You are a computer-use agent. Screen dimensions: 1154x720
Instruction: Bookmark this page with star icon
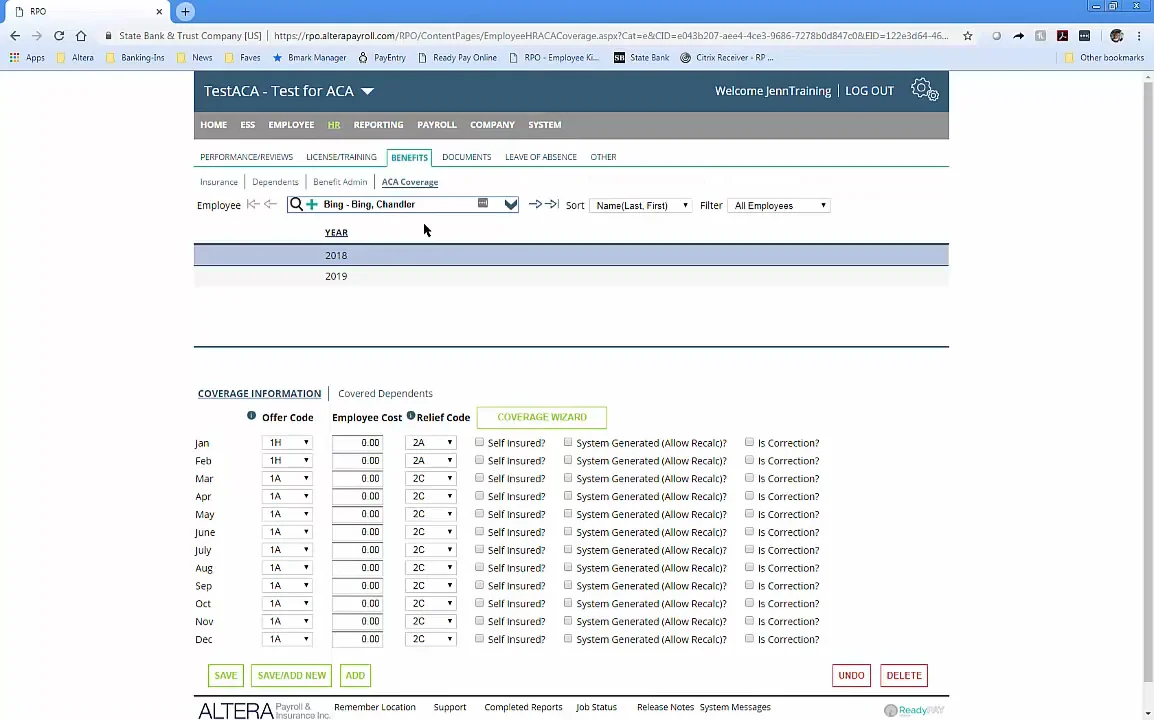pos(967,36)
